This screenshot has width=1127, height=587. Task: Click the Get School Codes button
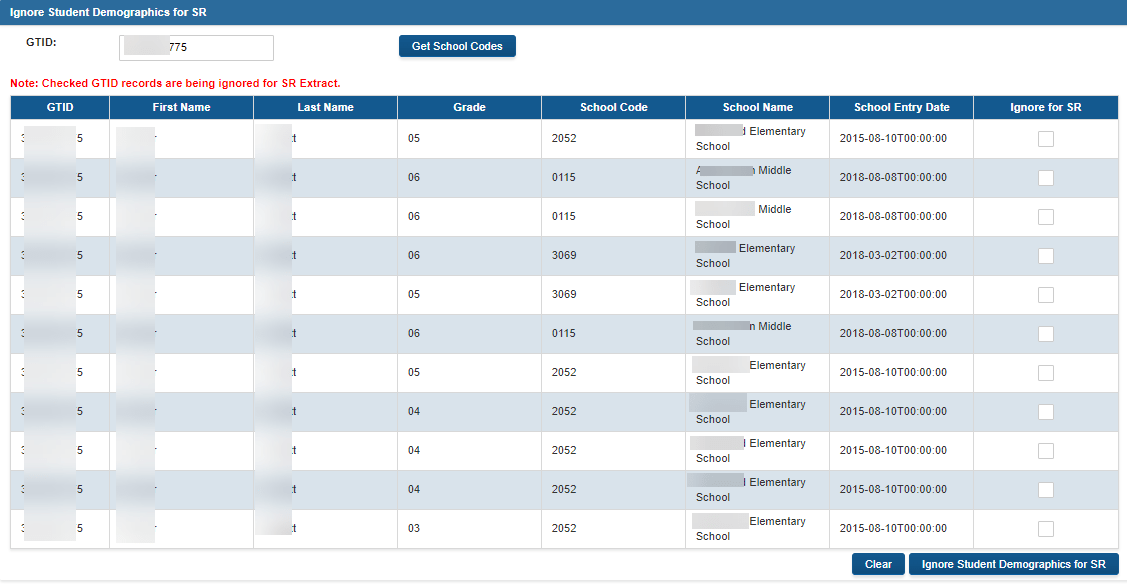[x=457, y=46]
